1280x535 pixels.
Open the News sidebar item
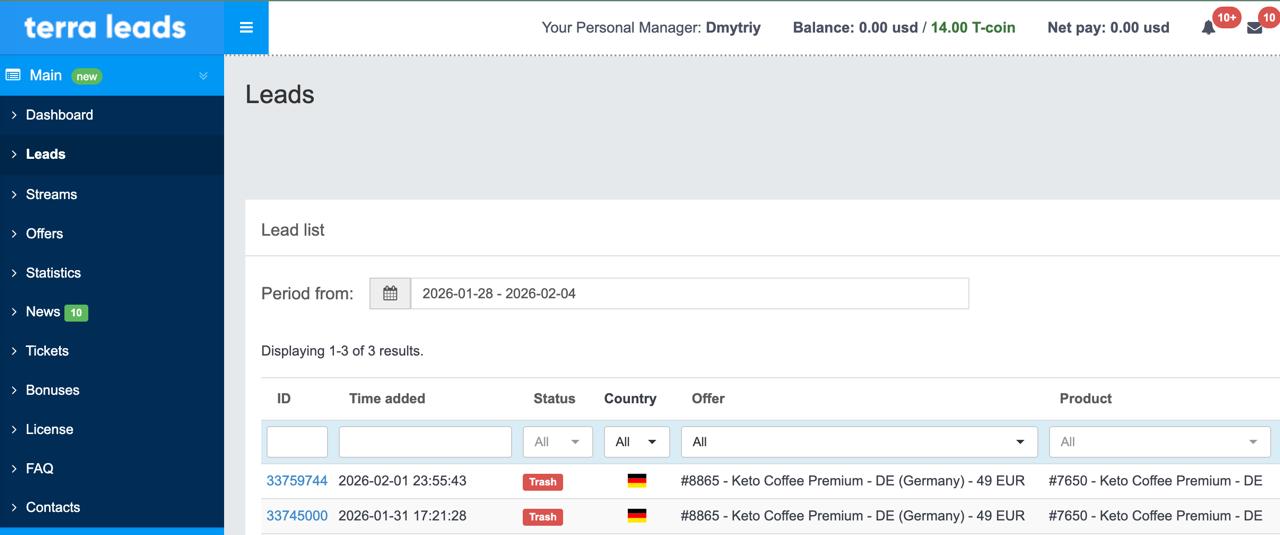coord(43,312)
